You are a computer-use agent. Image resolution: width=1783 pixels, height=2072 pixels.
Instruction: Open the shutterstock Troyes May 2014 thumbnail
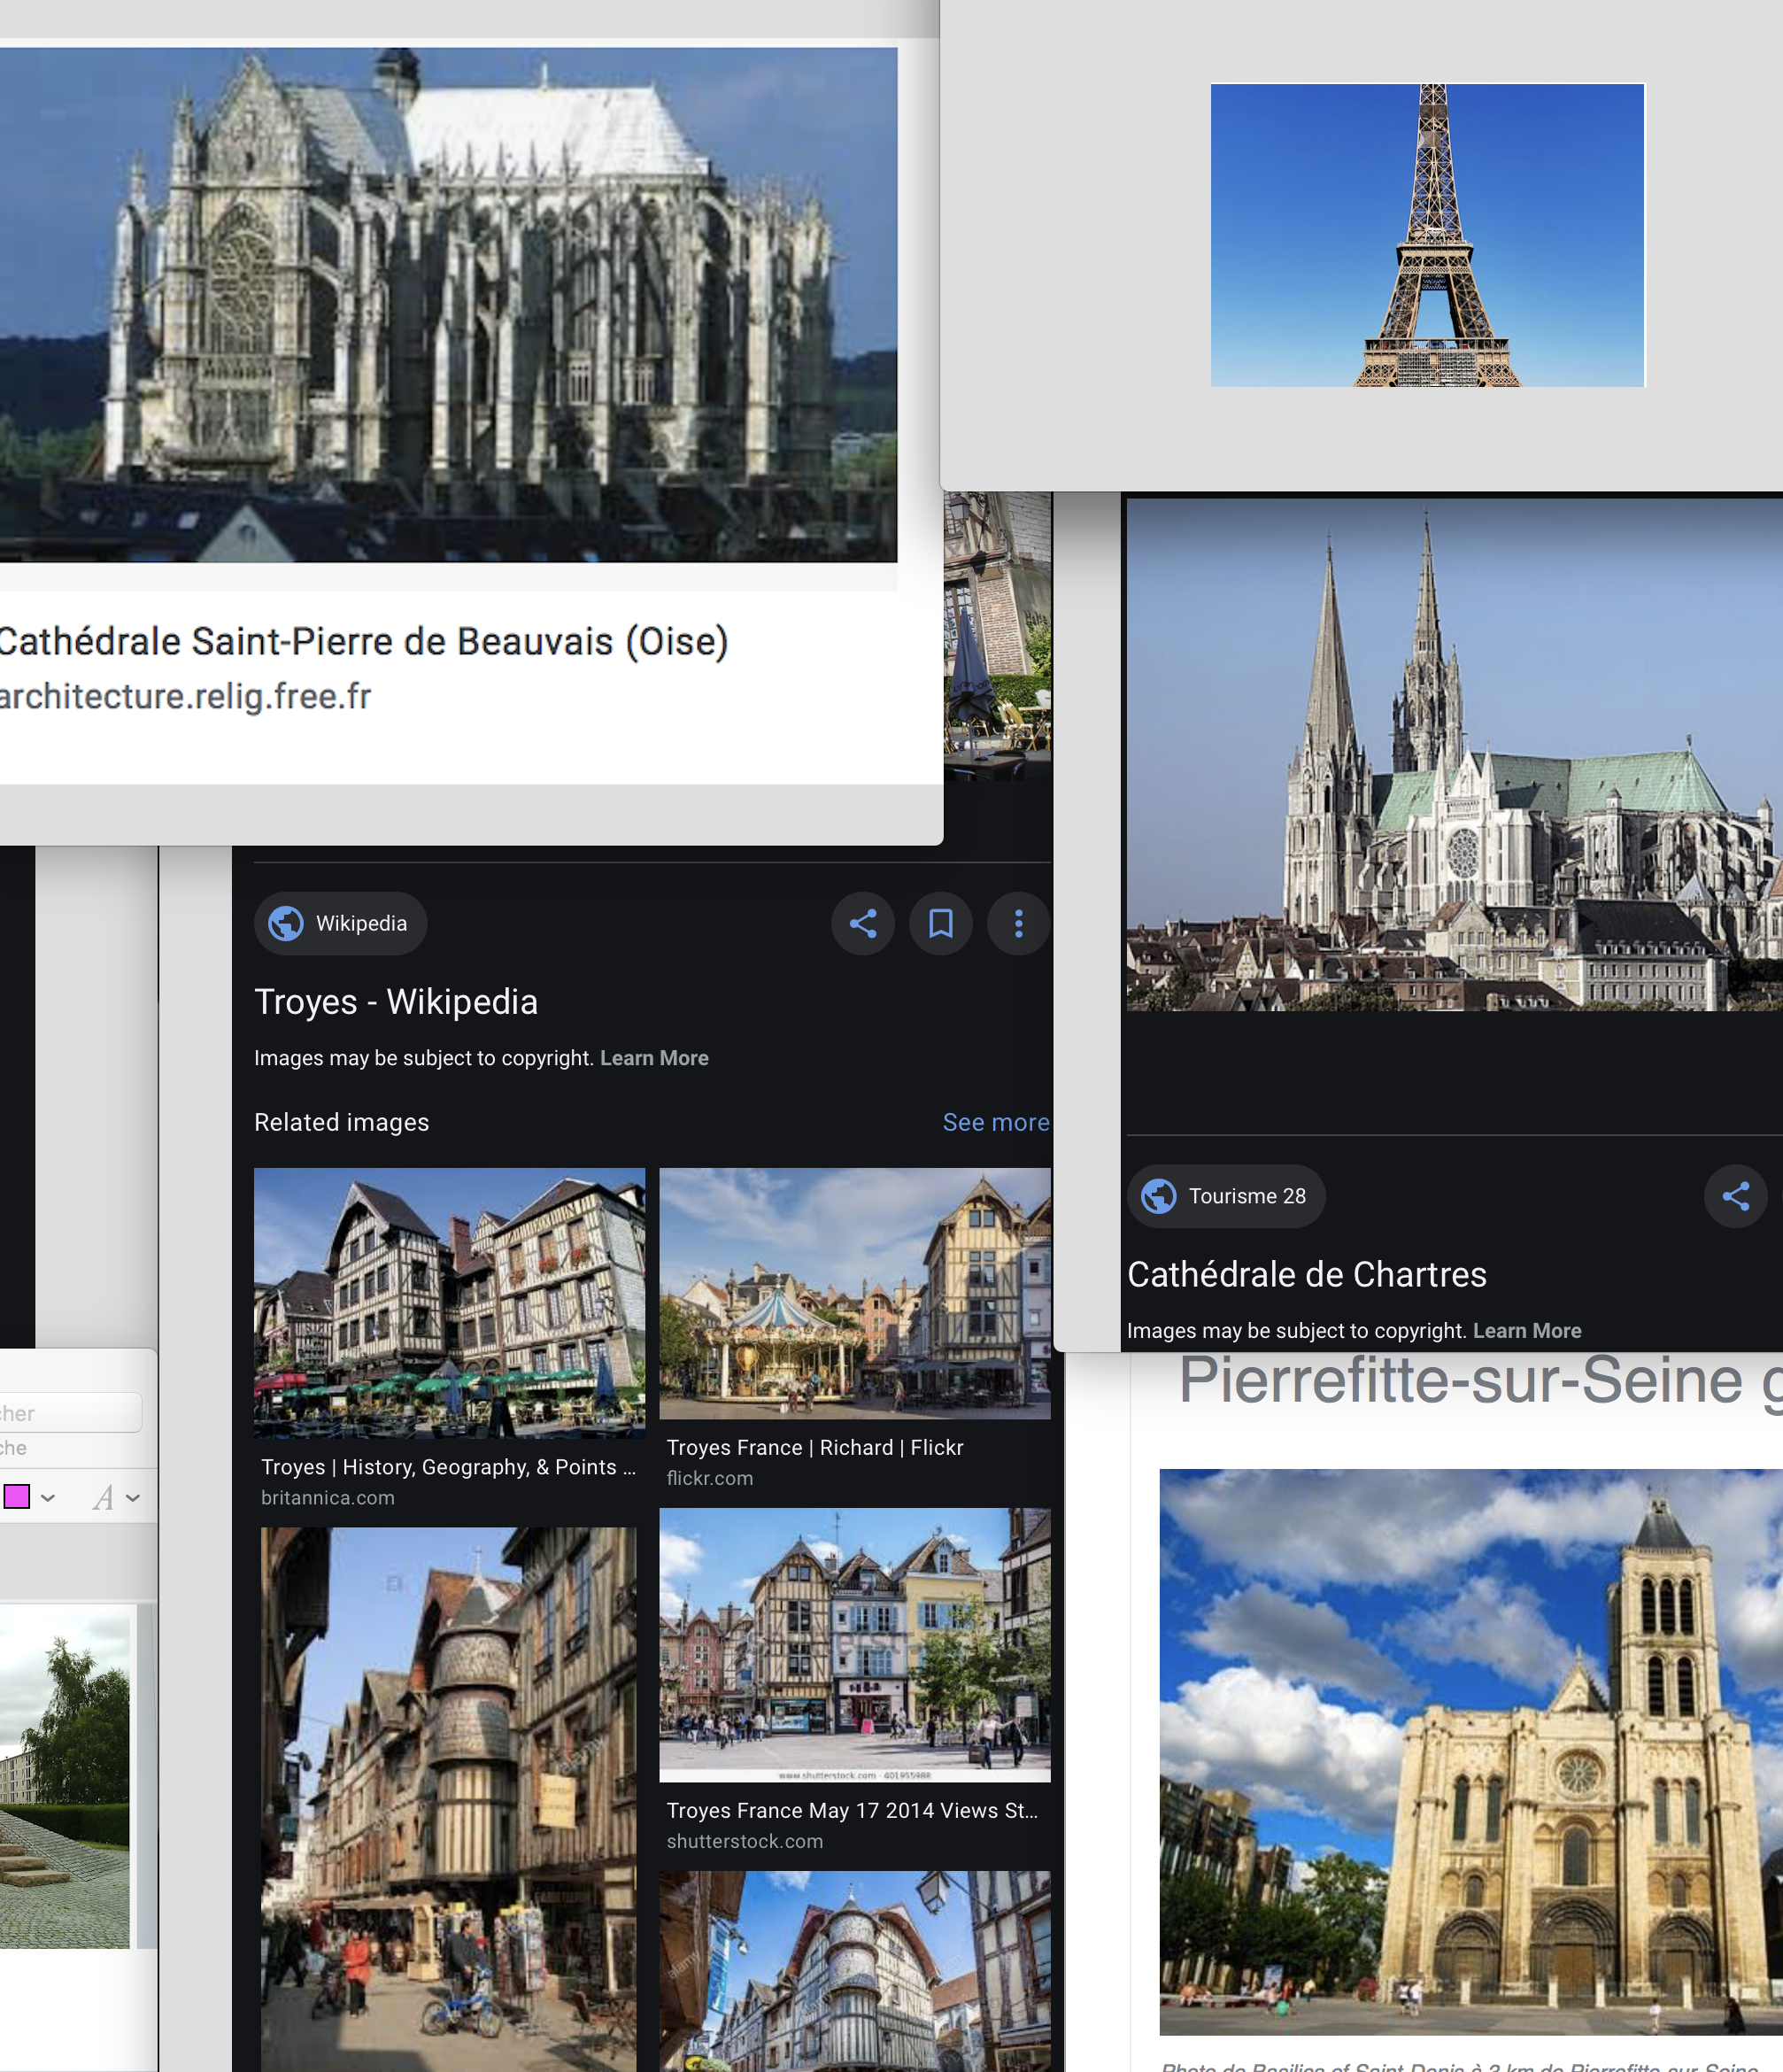click(x=854, y=1645)
